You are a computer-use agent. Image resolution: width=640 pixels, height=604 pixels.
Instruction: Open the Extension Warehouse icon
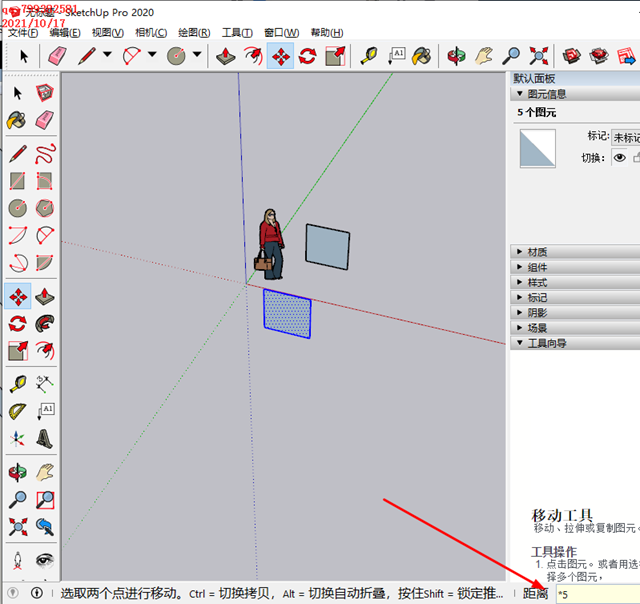pos(599,56)
